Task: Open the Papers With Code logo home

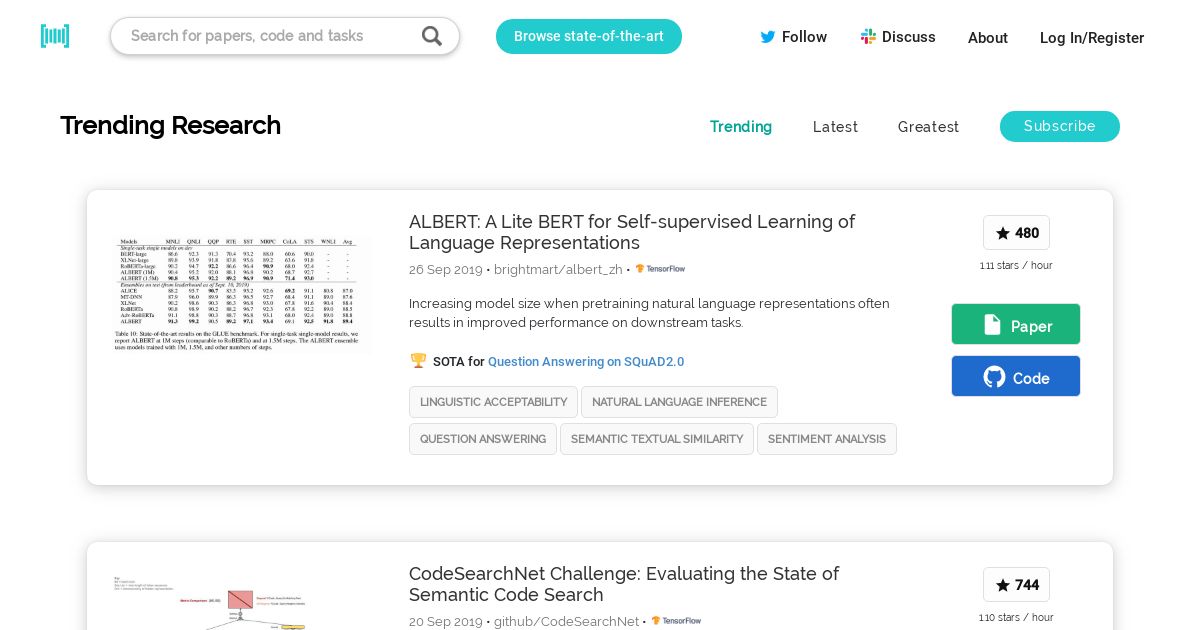Action: pyautogui.click(x=55, y=36)
